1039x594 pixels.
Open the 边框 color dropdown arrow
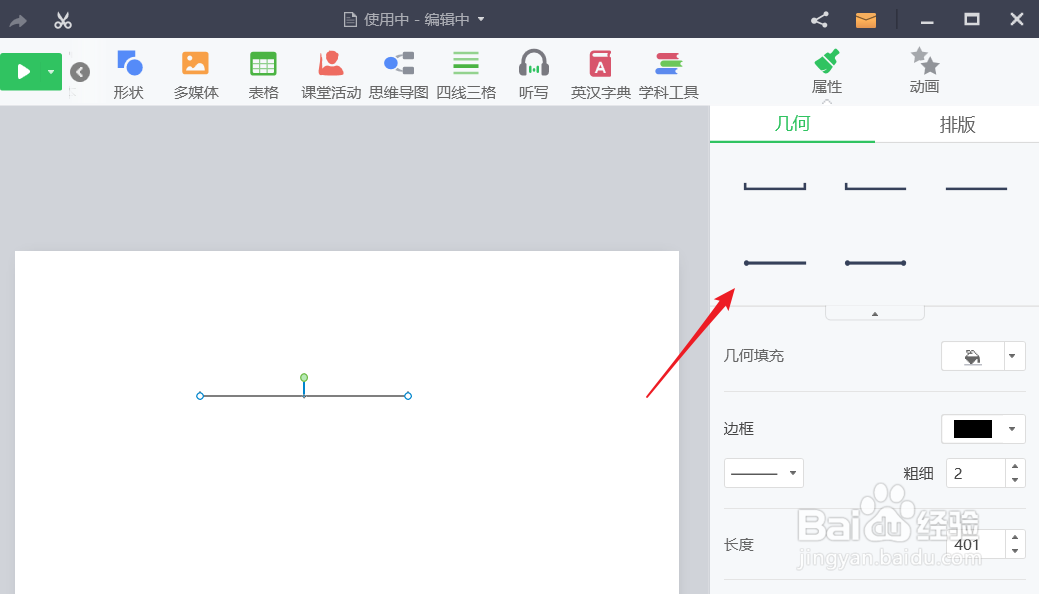point(1012,429)
